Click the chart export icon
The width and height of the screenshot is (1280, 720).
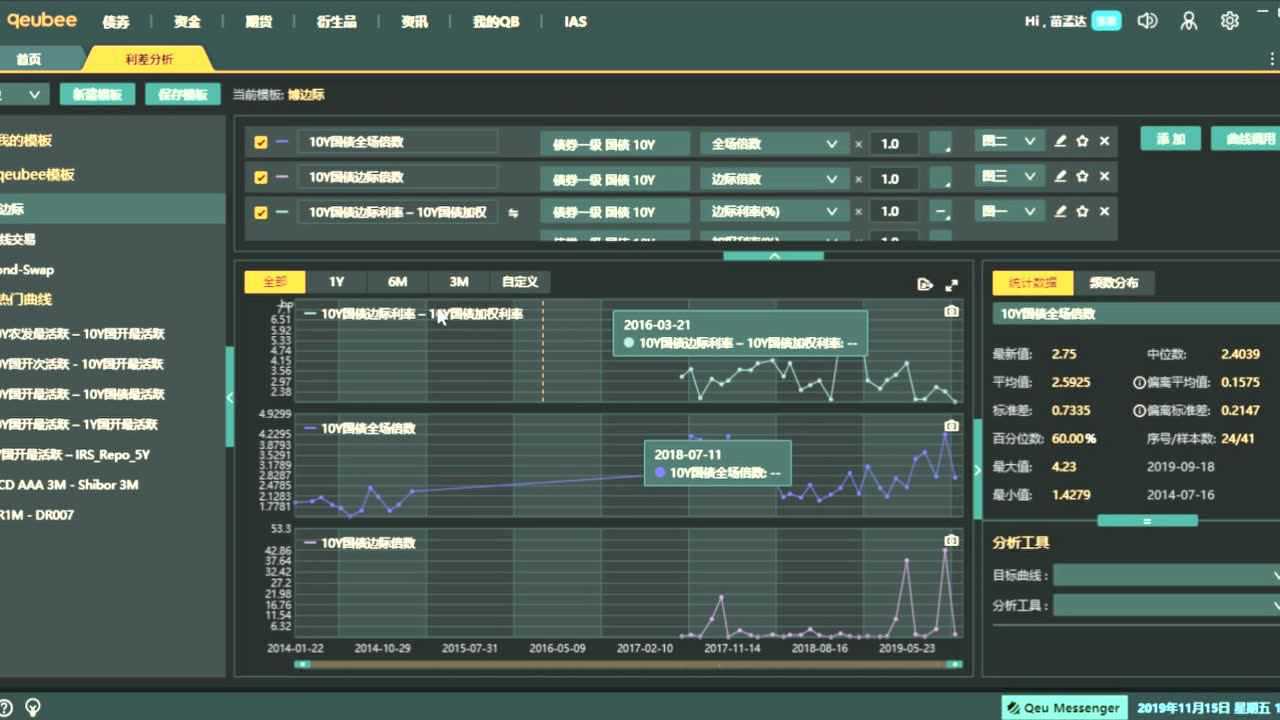(x=925, y=284)
